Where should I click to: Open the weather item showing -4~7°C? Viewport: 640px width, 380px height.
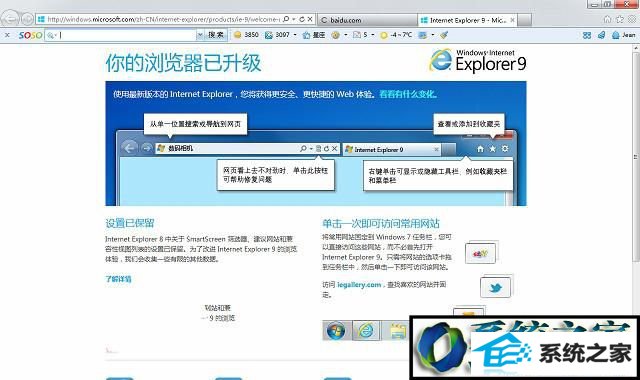tap(396, 35)
